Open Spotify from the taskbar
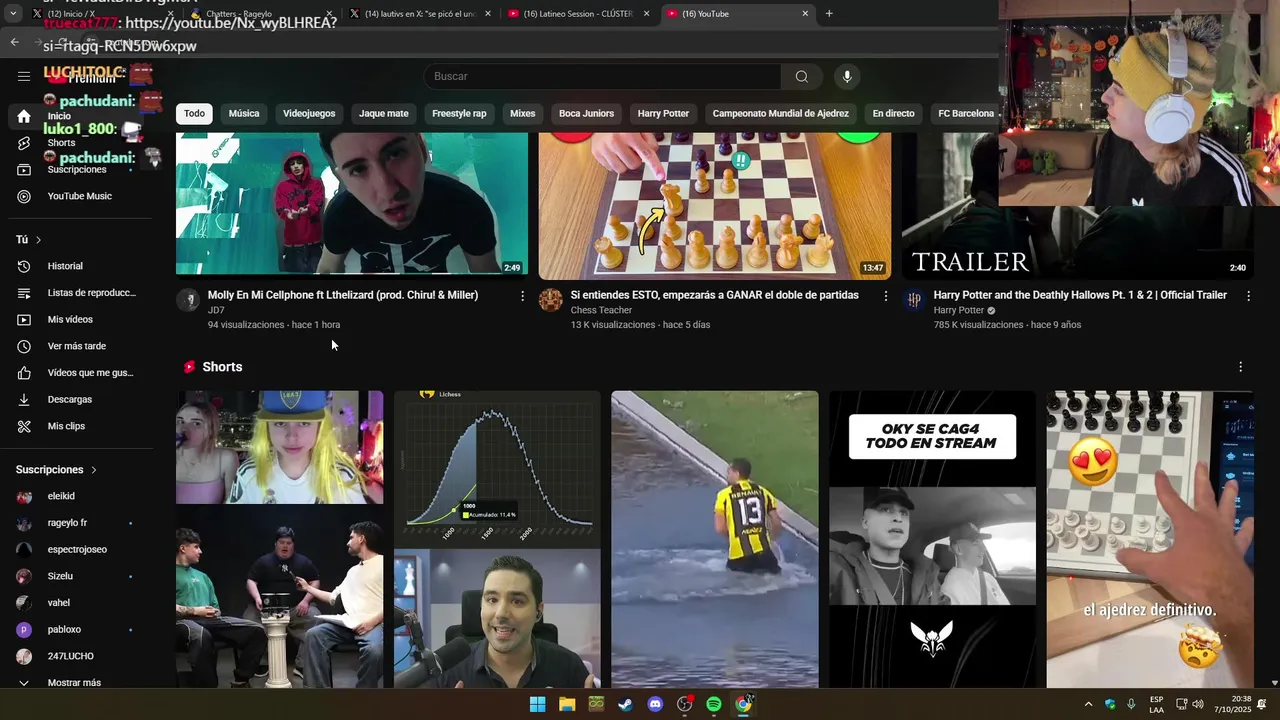The image size is (1280, 720). pyautogui.click(x=714, y=704)
